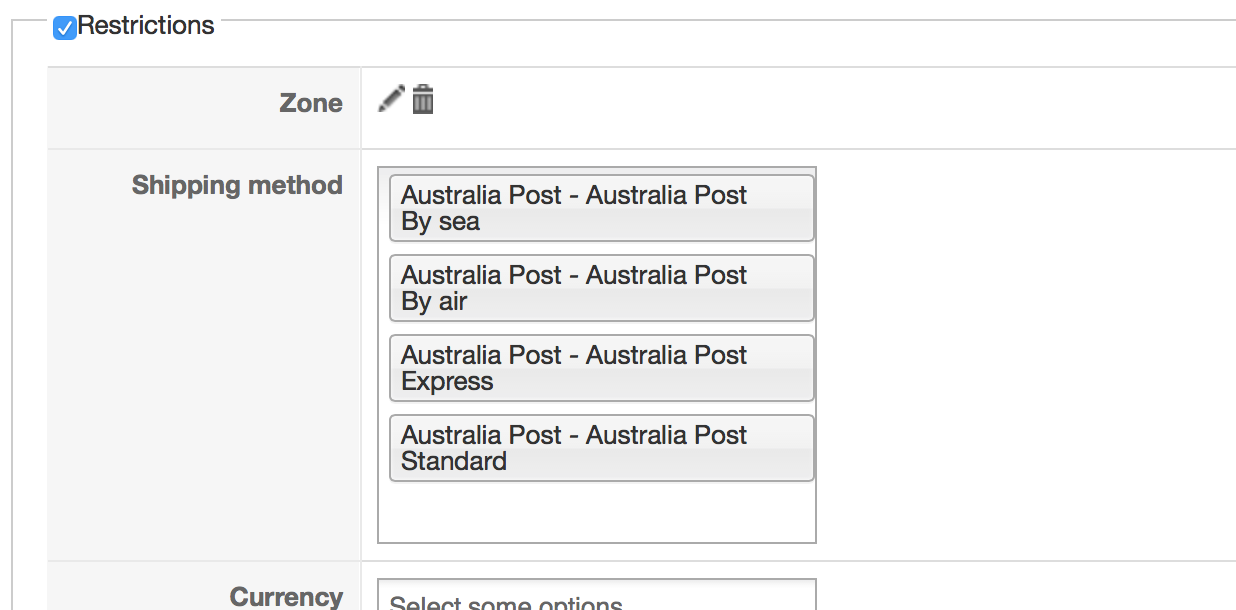Click the Restrictions legend label

coord(146,26)
